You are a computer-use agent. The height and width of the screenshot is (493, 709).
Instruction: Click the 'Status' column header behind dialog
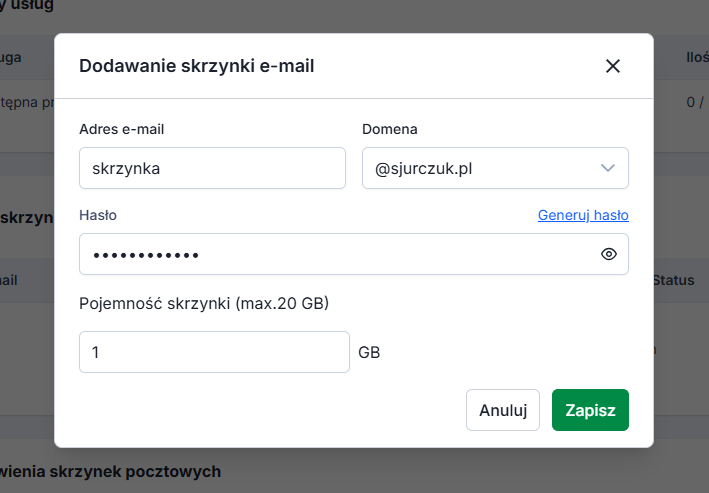[673, 281]
